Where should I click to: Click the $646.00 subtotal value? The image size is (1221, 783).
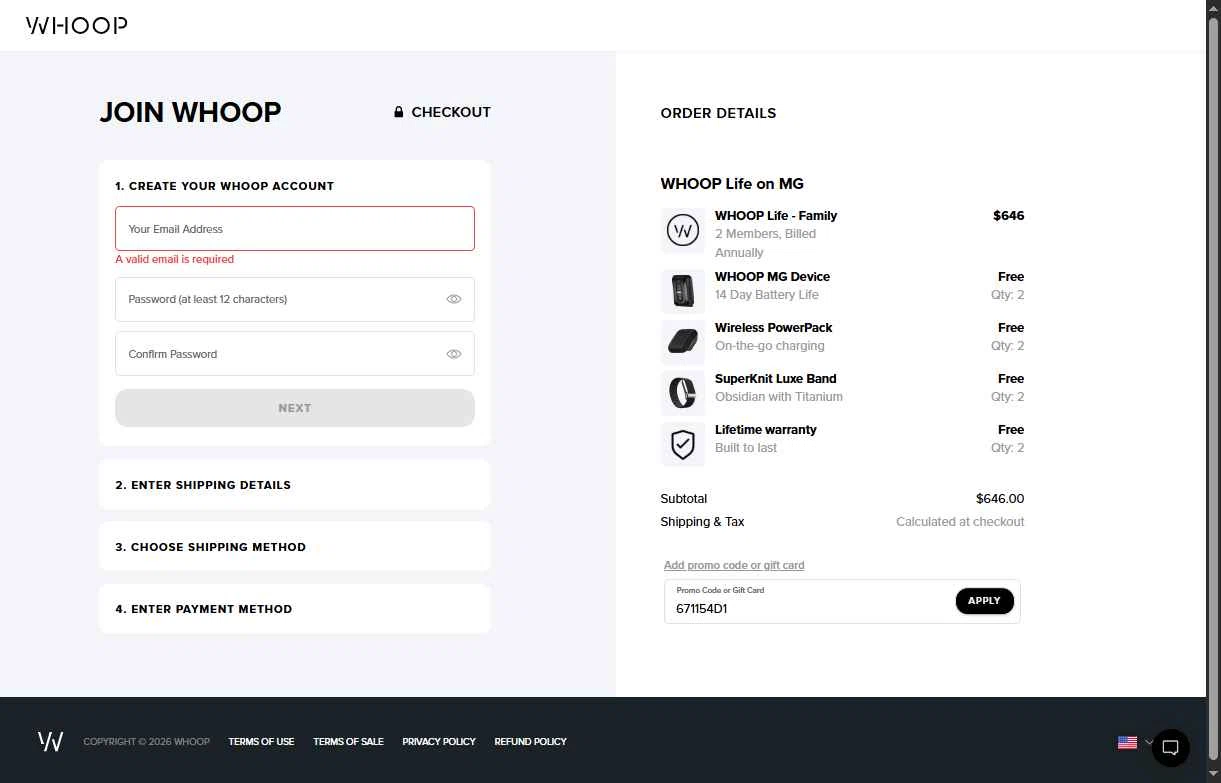(x=1000, y=499)
